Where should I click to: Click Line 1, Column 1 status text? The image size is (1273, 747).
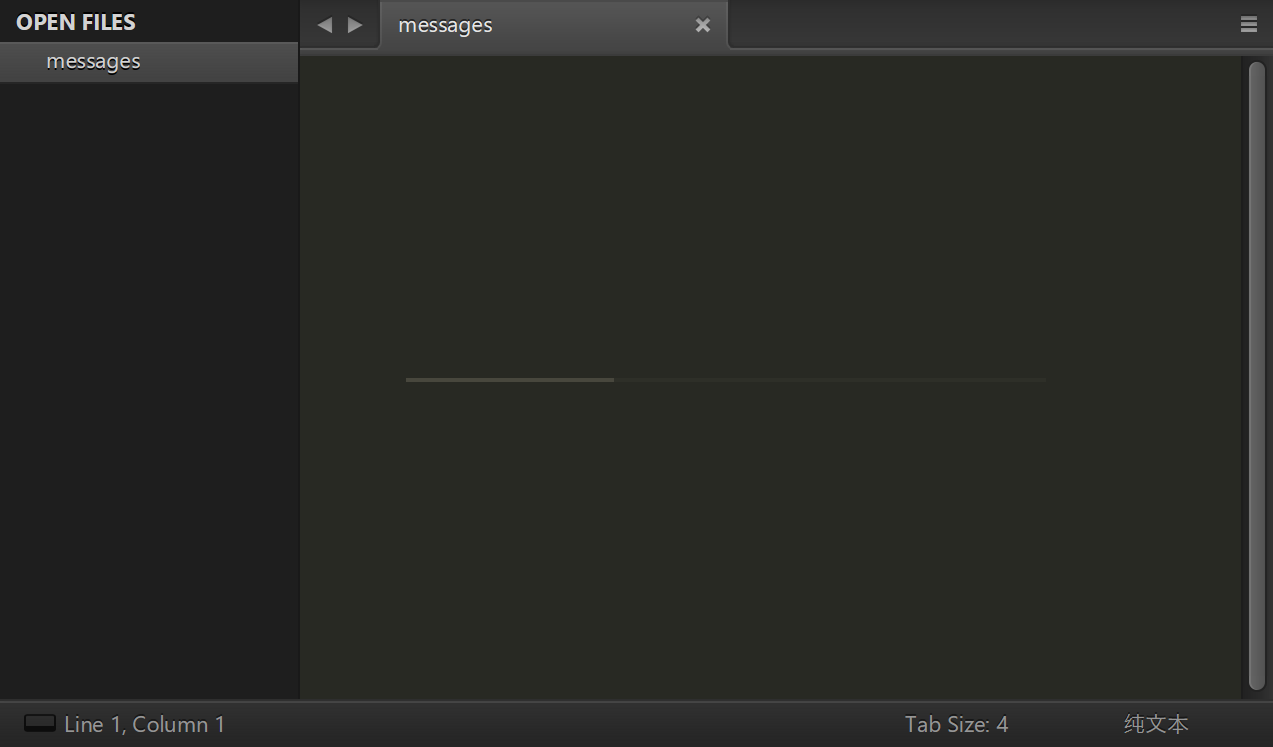pyautogui.click(x=144, y=724)
